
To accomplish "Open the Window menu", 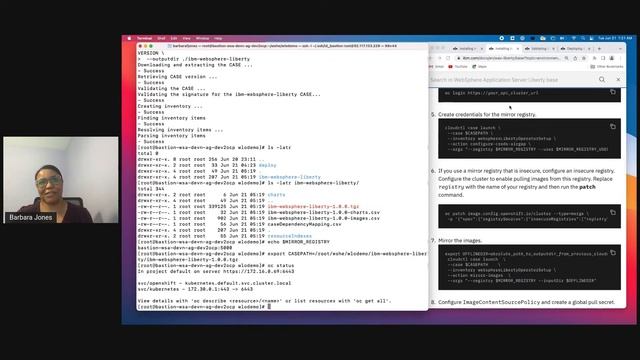I will pos(202,38).
